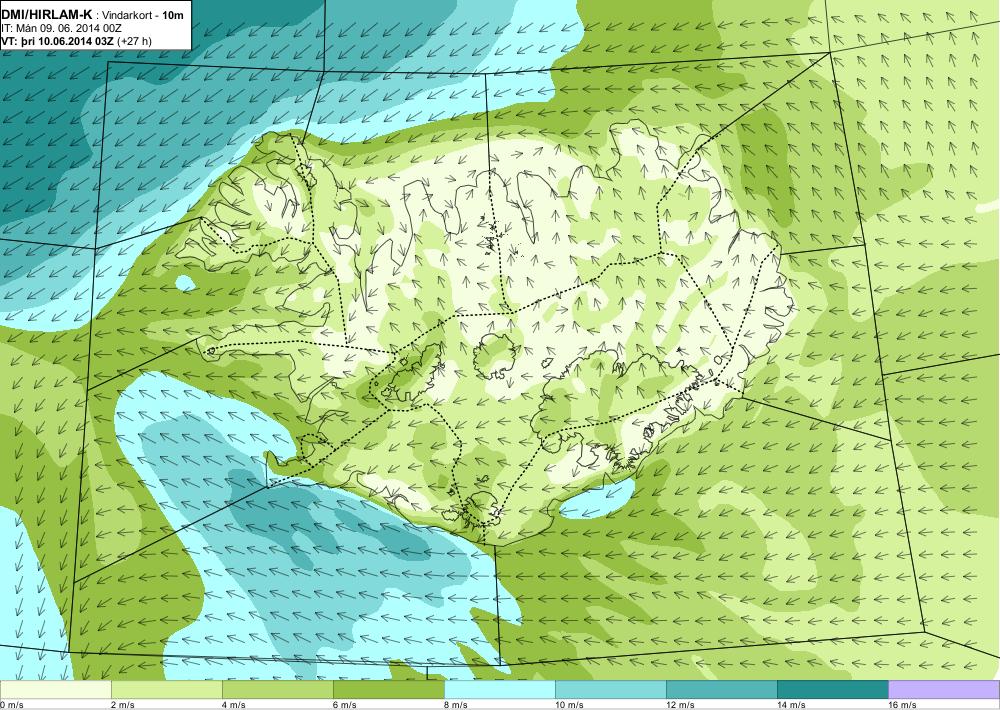Click the small light-blue patch off the west coast
1000x710 pixels.
(186, 283)
